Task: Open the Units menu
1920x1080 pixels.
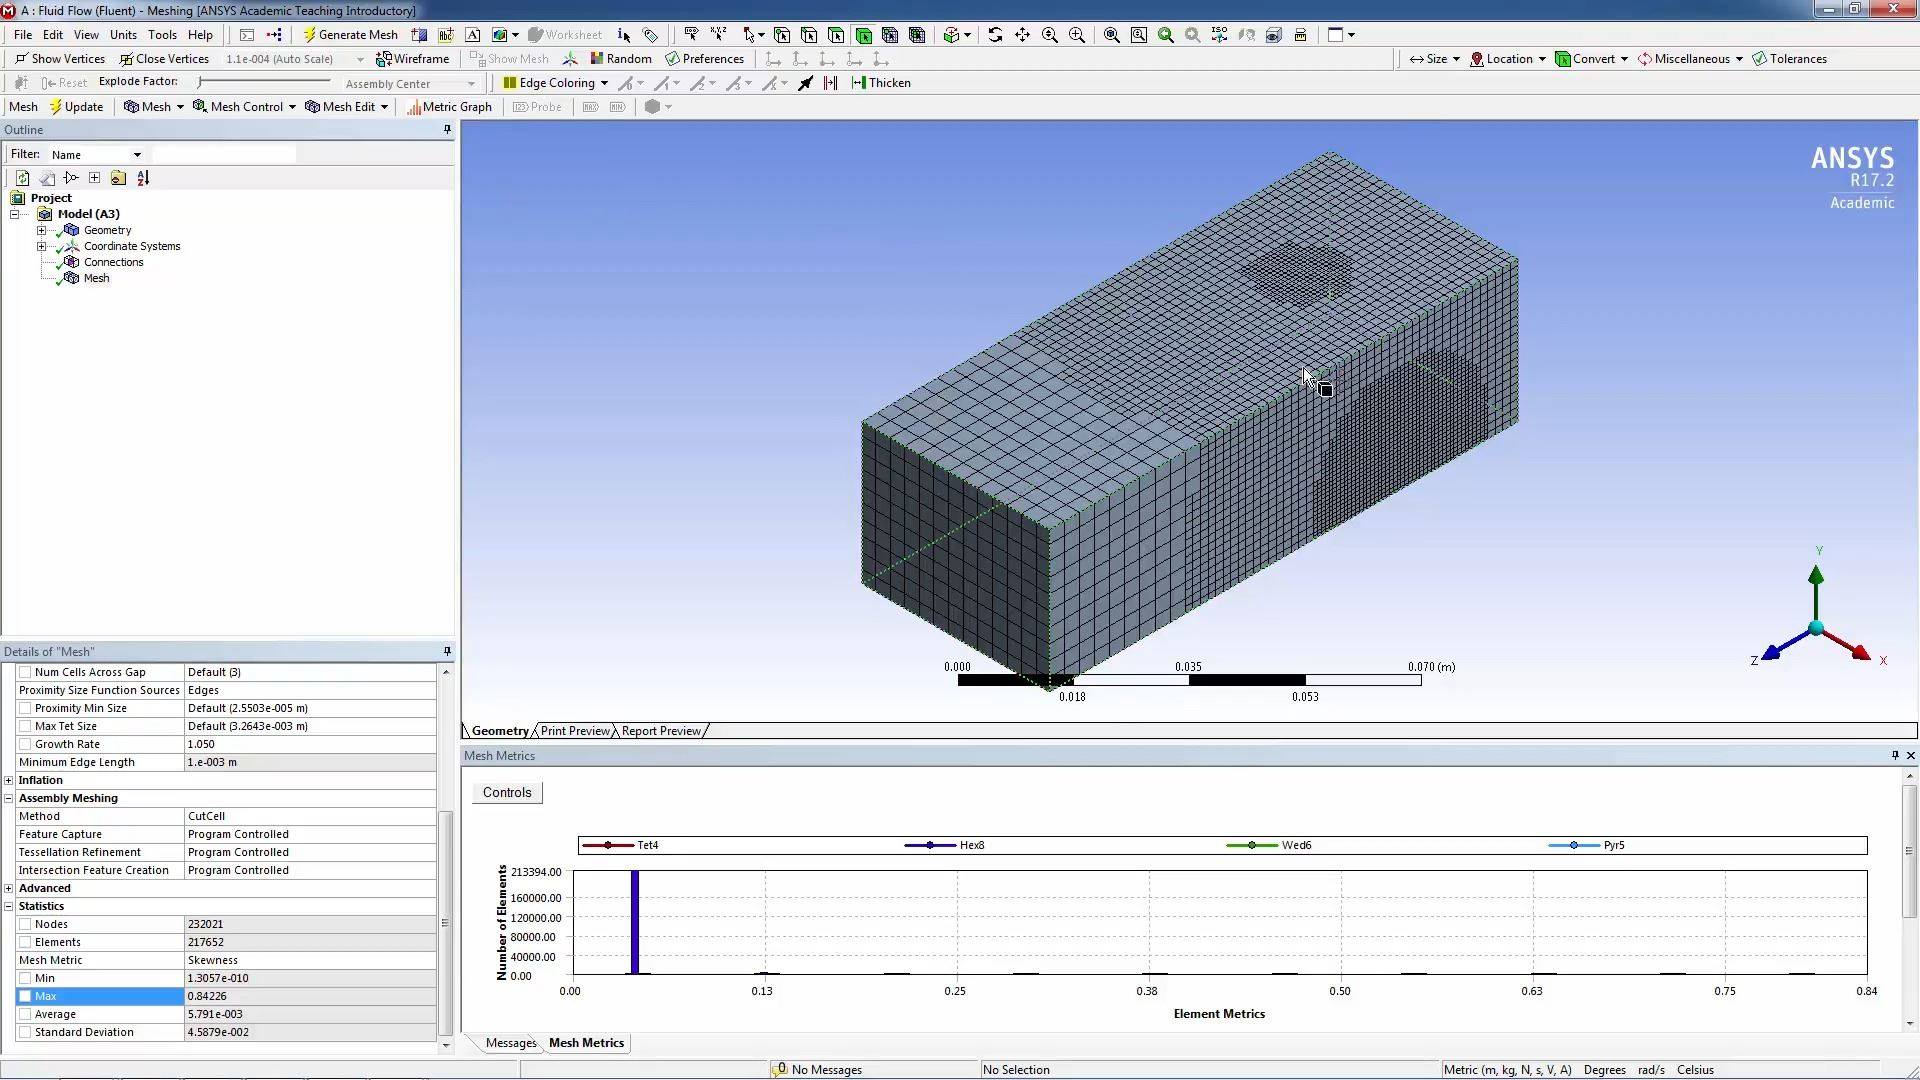Action: [123, 35]
